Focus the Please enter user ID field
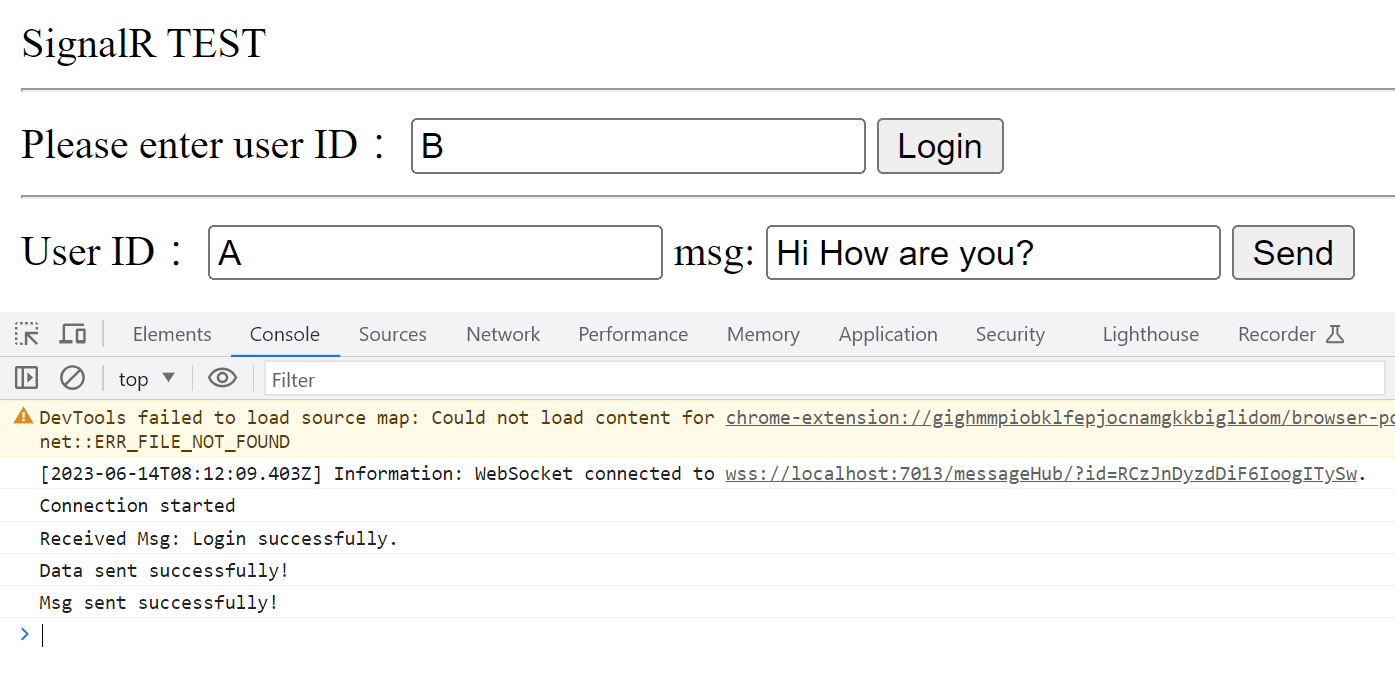 point(638,146)
